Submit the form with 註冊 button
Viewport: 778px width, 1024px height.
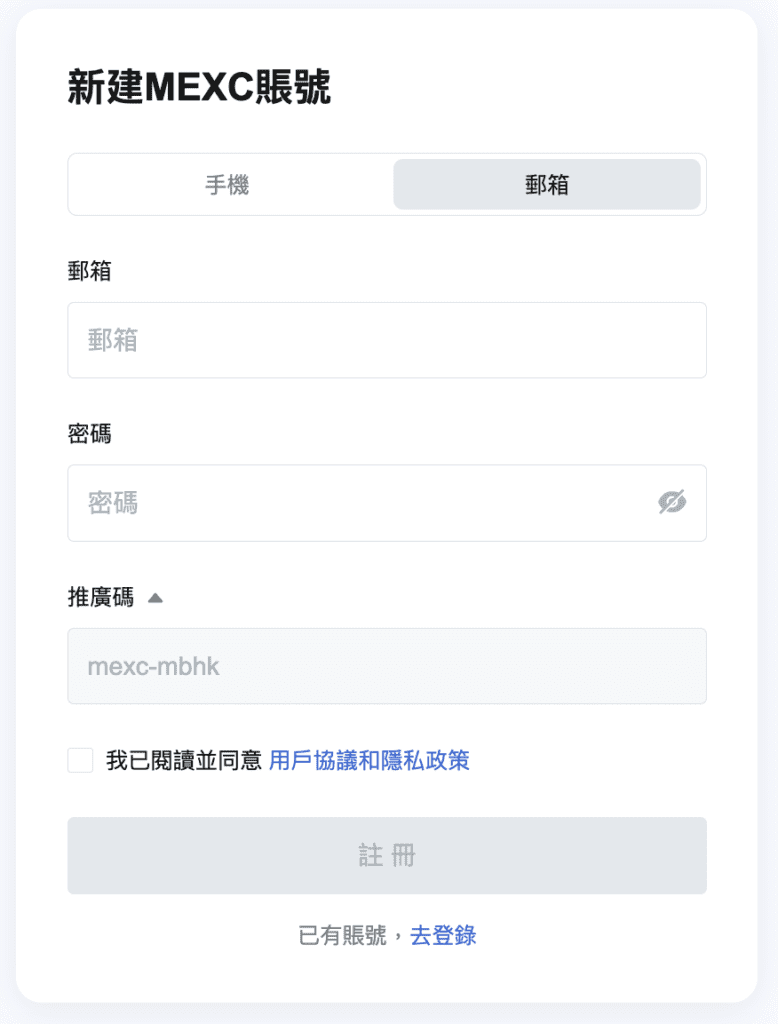387,856
